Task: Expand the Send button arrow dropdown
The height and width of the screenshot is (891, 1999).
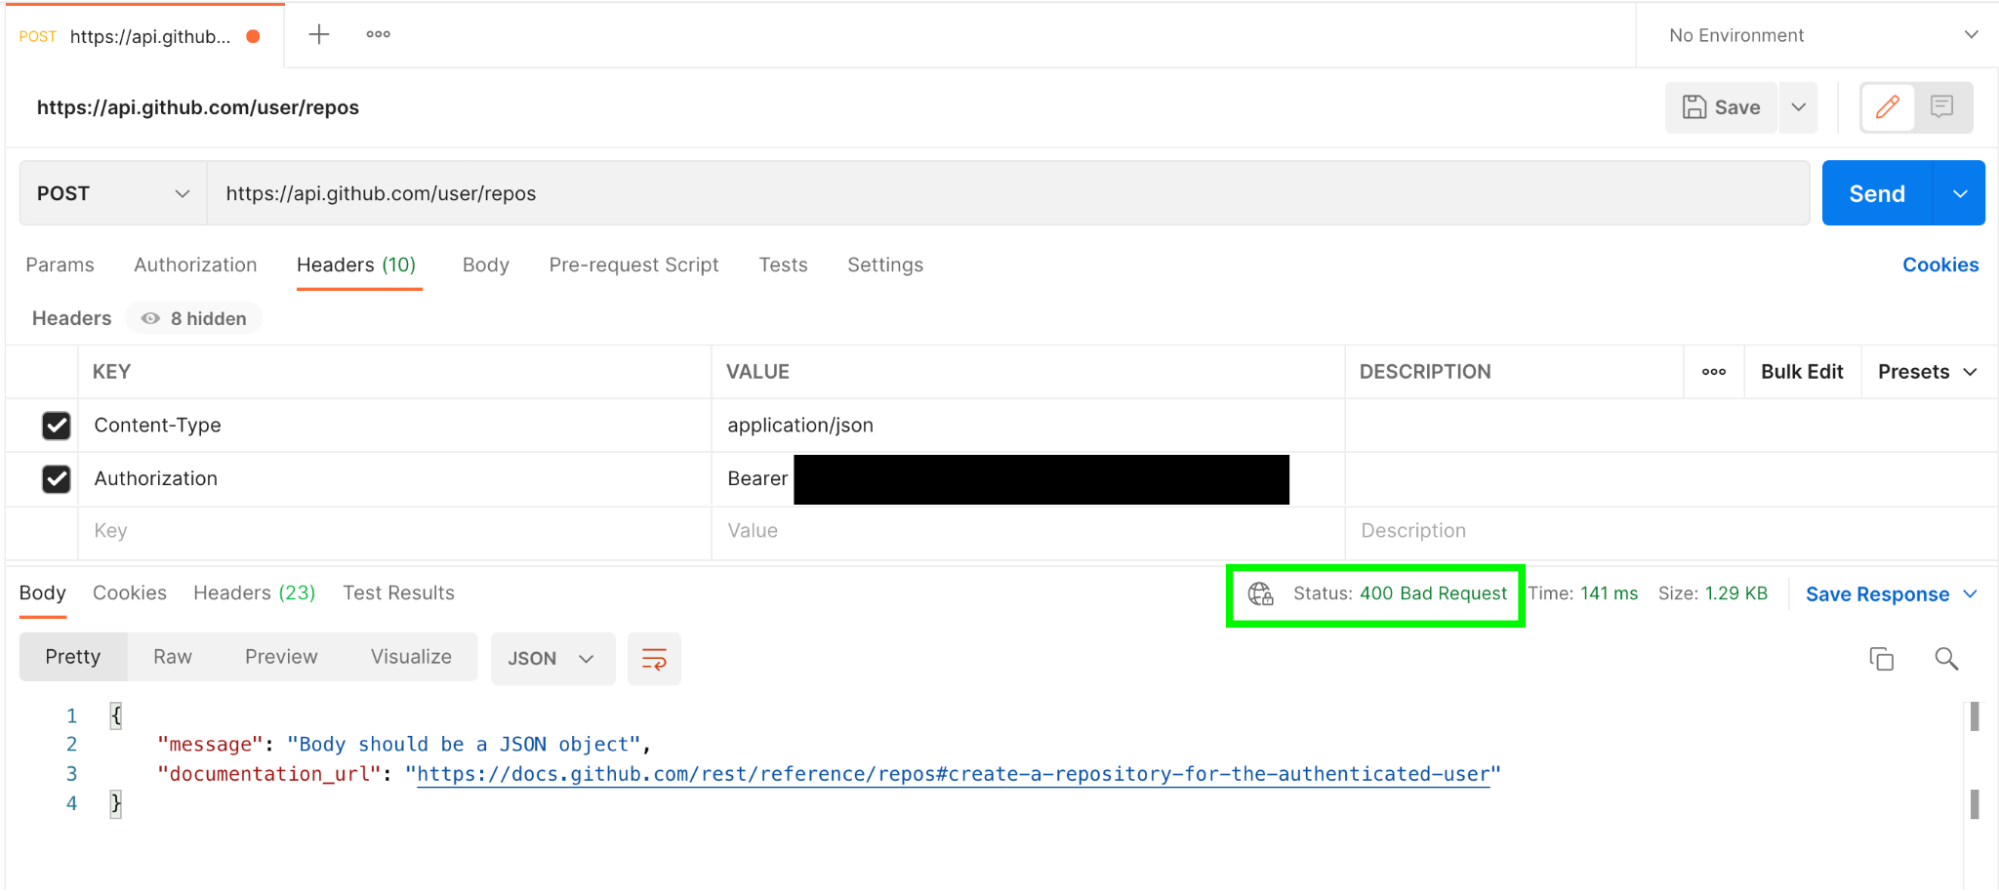Action: point(1960,194)
